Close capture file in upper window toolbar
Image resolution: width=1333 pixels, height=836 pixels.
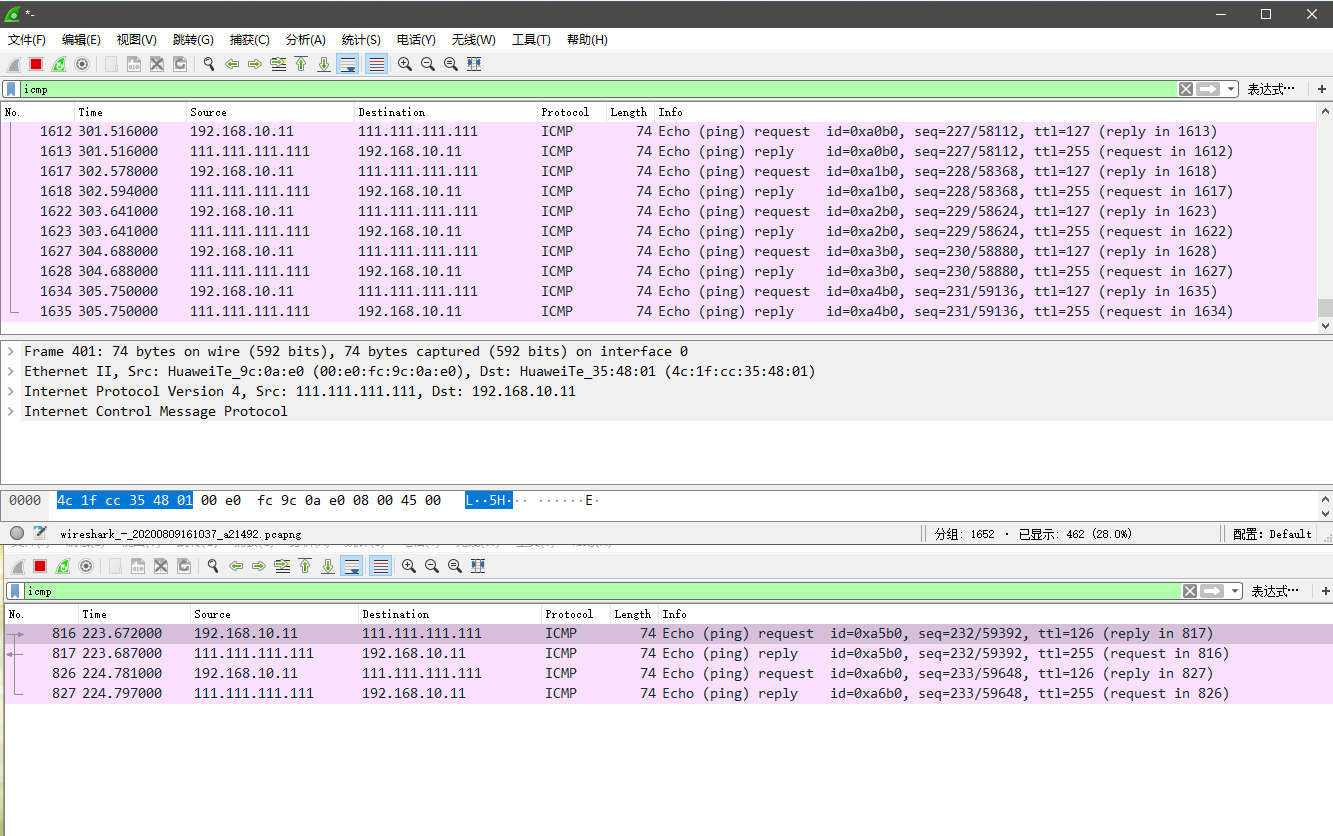[157, 64]
